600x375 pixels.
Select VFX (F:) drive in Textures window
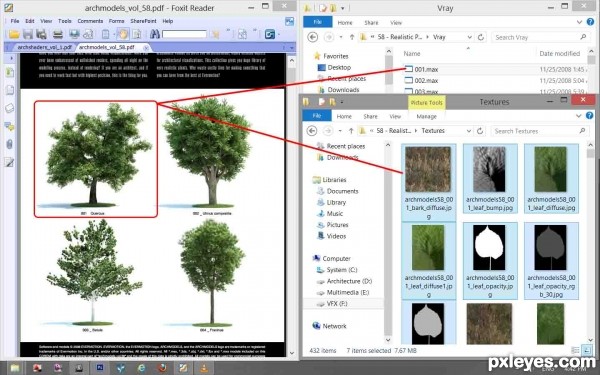pos(332,304)
